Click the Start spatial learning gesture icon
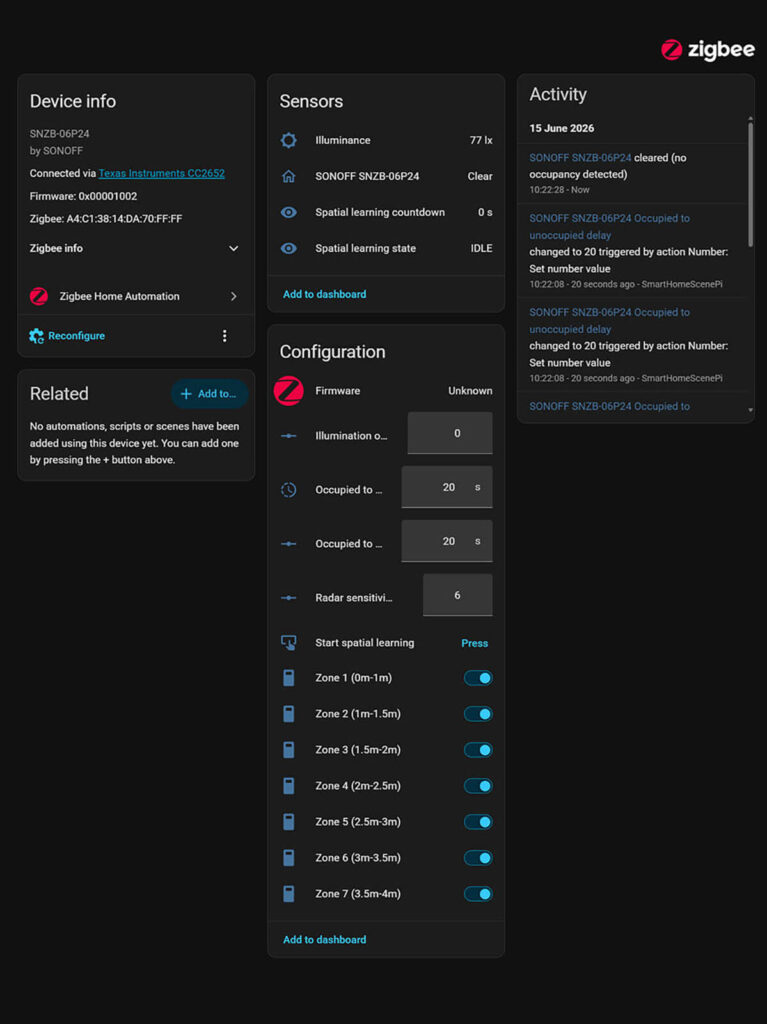The height and width of the screenshot is (1024, 767). pos(288,643)
